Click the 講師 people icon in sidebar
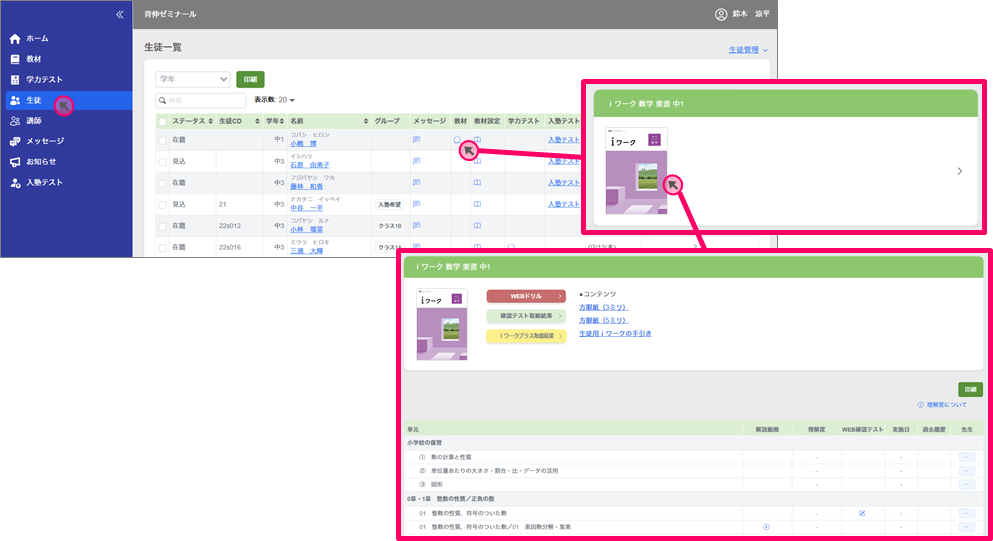 [x=14, y=121]
